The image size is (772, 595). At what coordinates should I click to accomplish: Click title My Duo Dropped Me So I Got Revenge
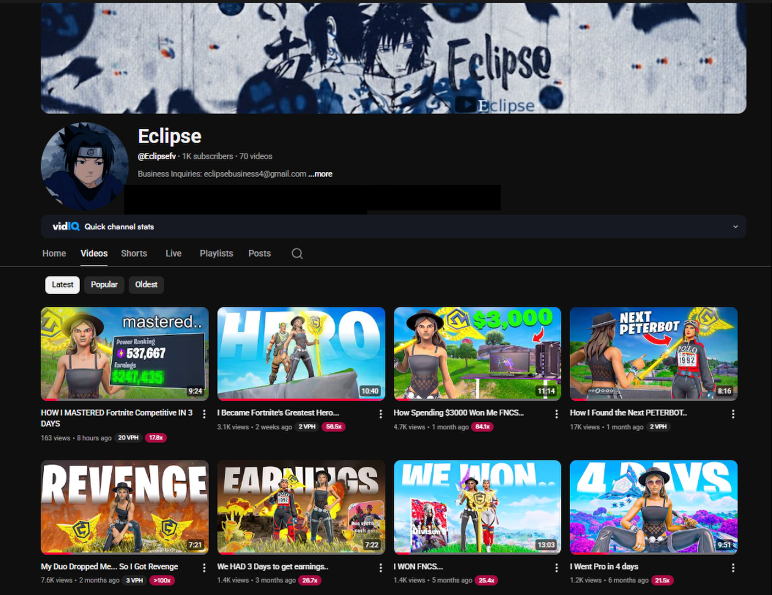tap(109, 566)
